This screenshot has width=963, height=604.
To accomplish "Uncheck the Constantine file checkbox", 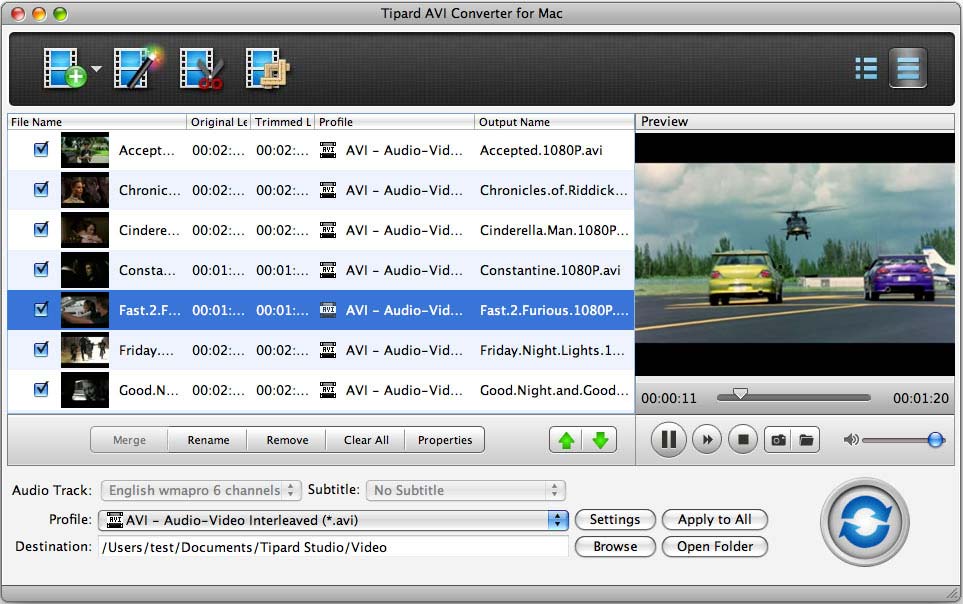I will pos(41,269).
